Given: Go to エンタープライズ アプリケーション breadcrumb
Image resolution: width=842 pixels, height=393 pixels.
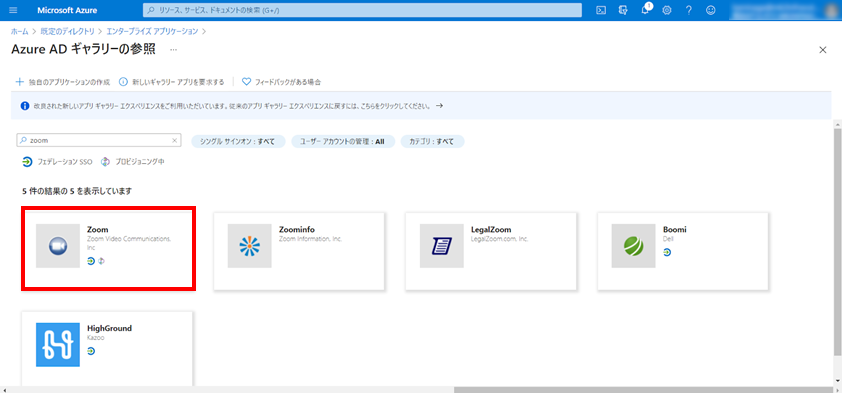Looking at the screenshot, I should coord(152,31).
